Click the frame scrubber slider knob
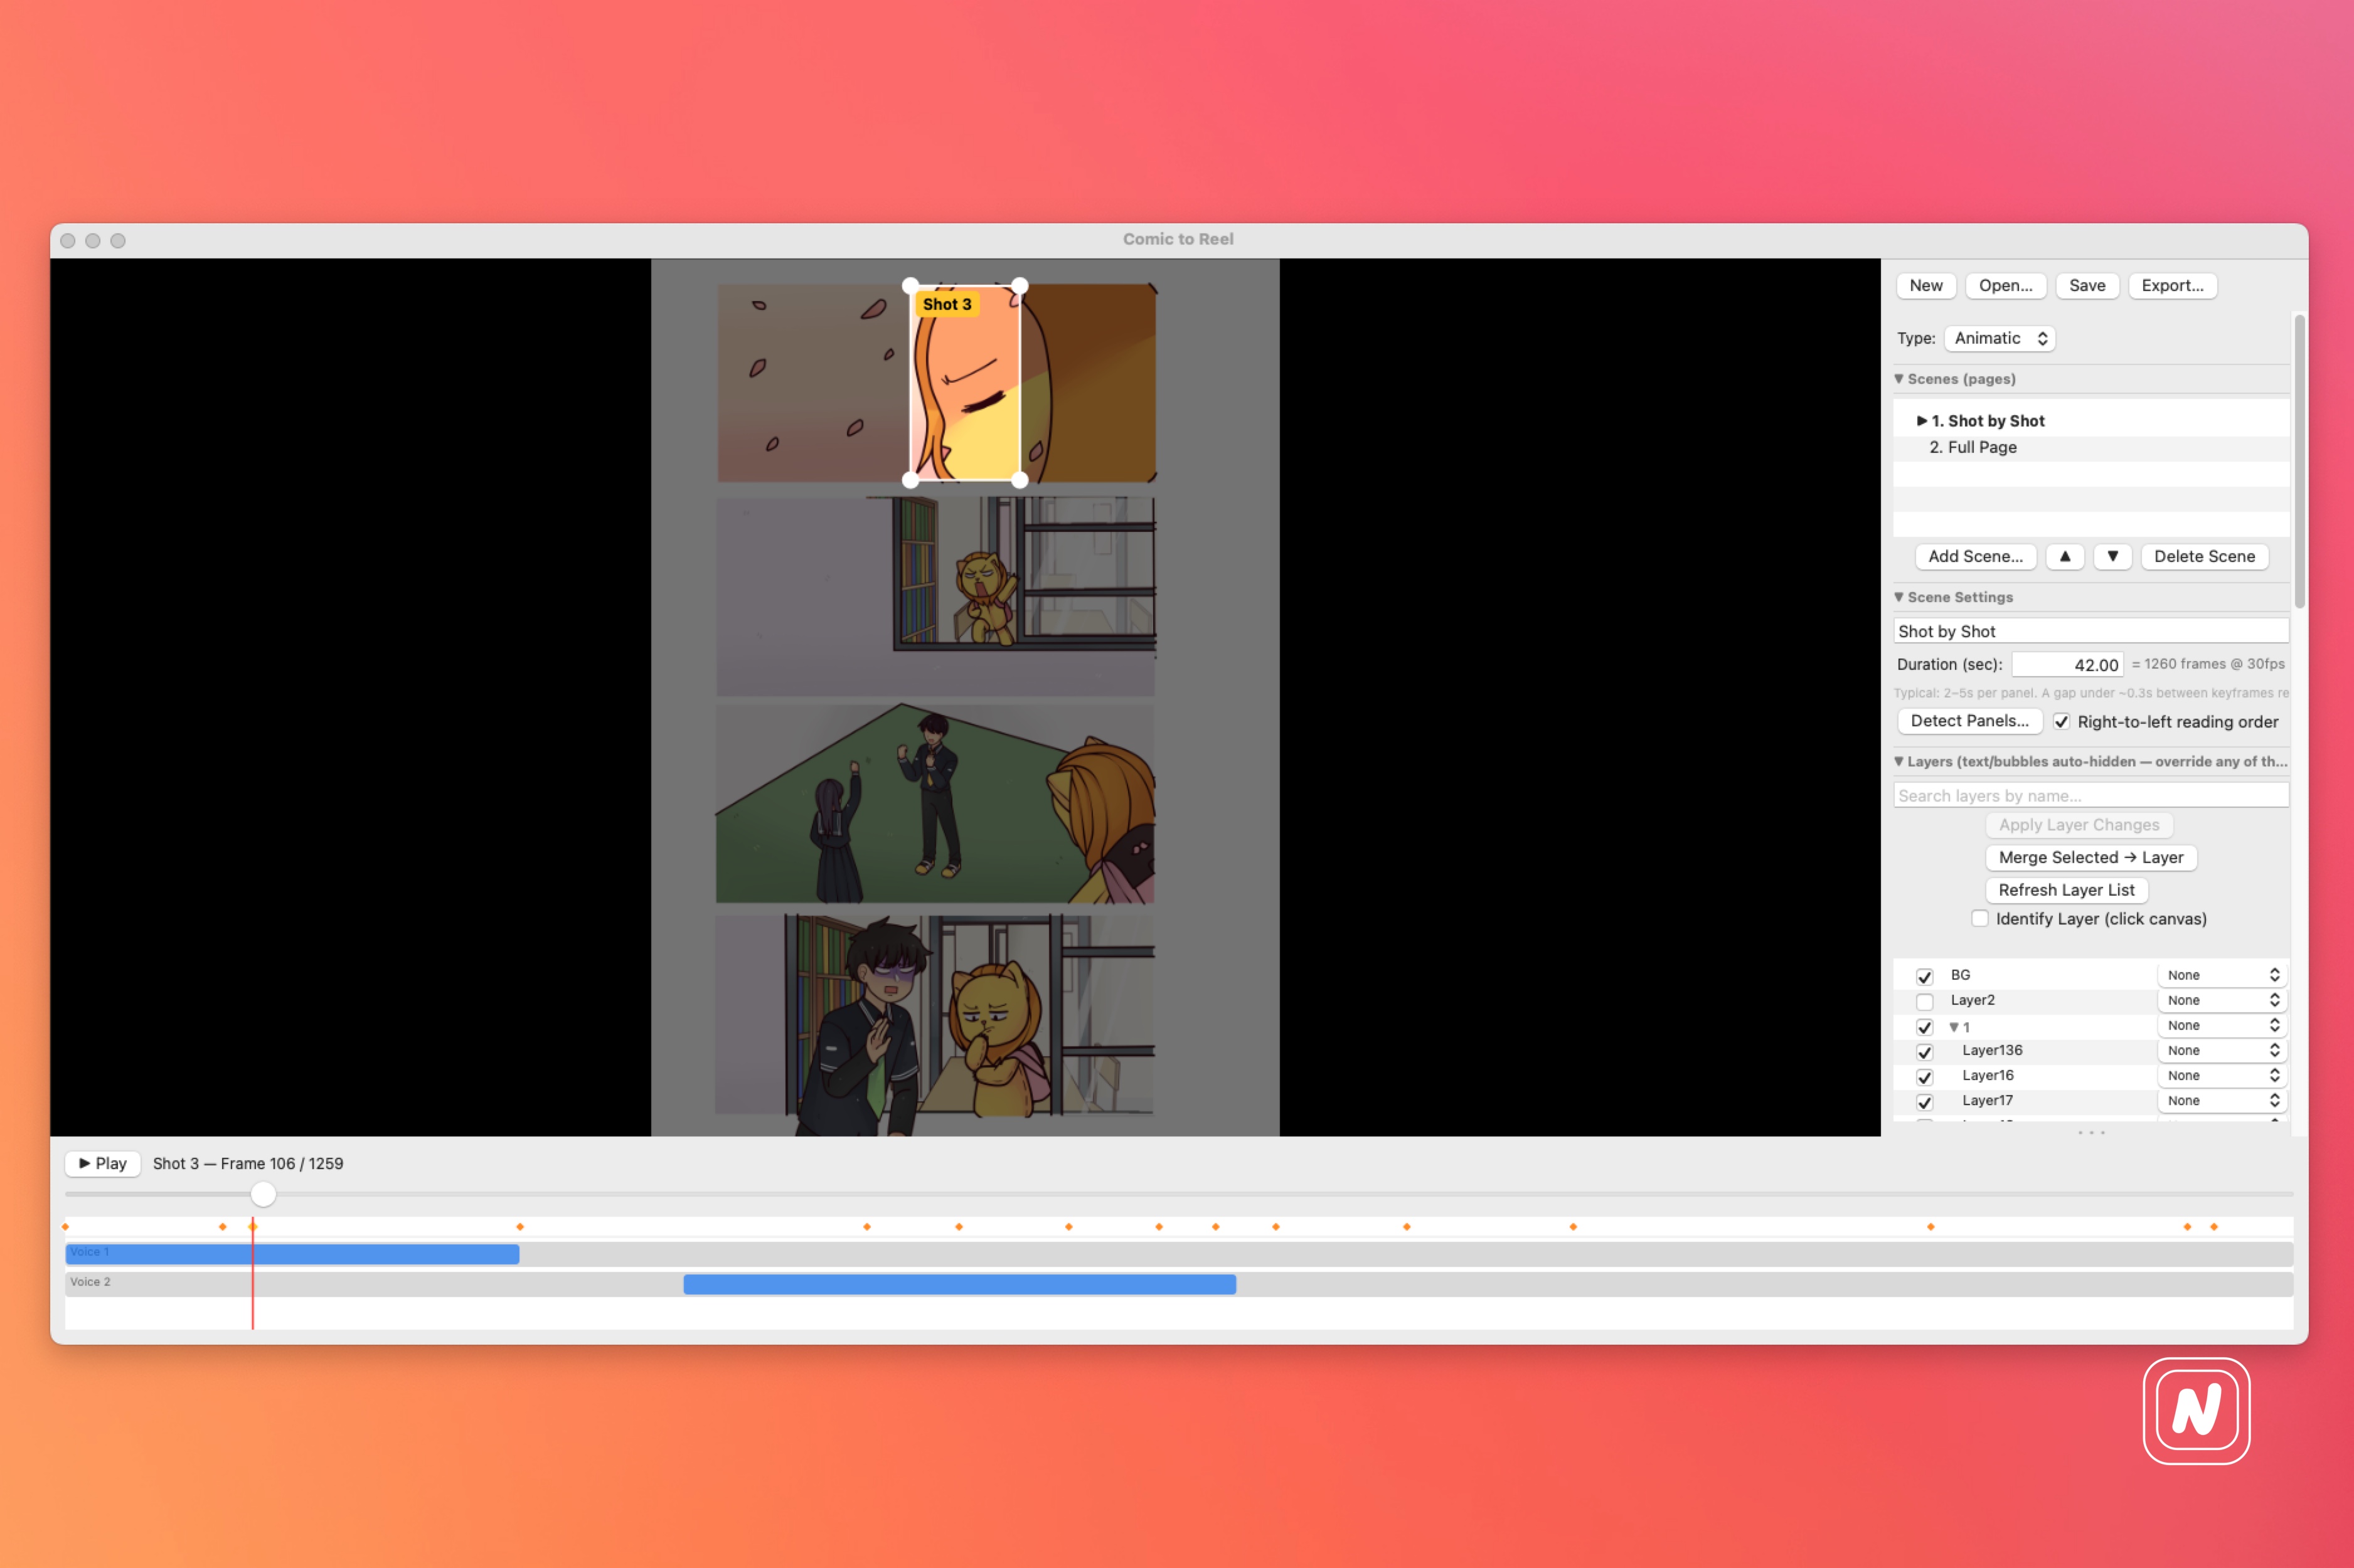 pyautogui.click(x=263, y=1194)
